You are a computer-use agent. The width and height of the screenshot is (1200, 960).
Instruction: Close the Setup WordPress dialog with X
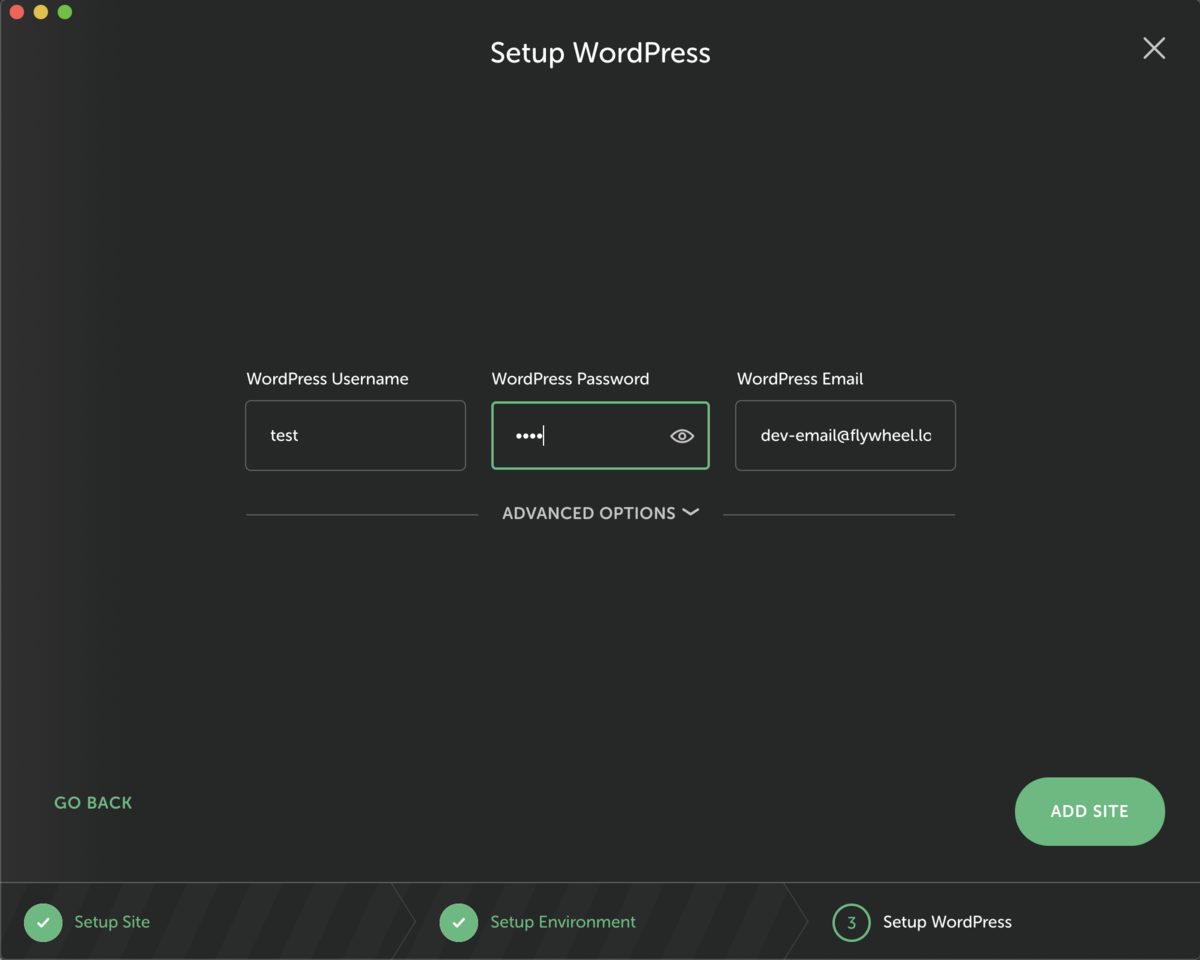click(1154, 48)
